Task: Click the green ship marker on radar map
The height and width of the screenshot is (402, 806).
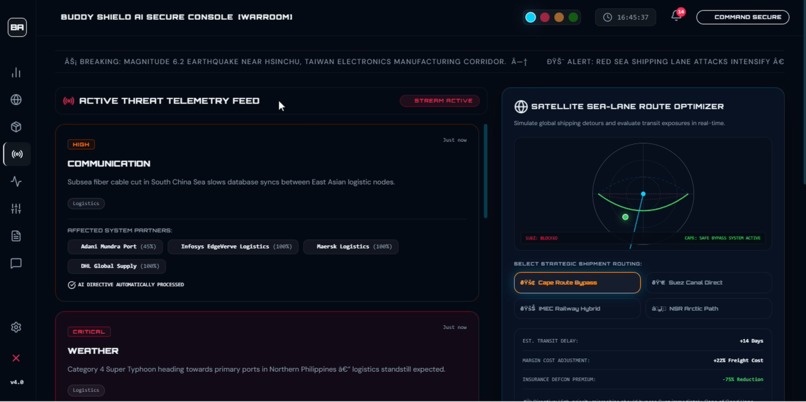Action: [625, 217]
